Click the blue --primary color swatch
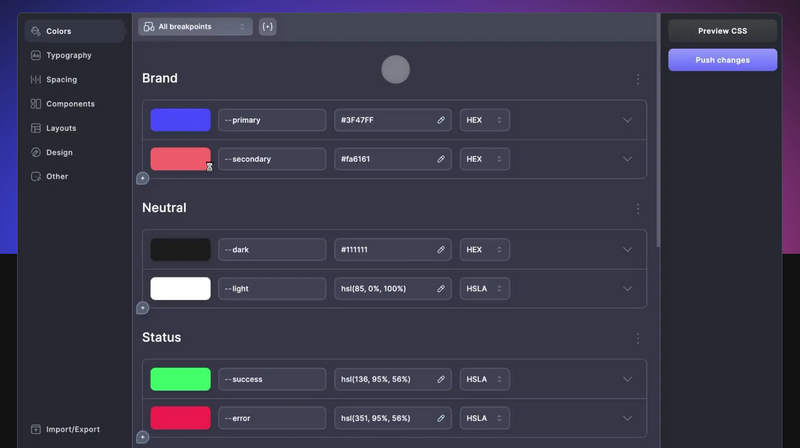This screenshot has height=448, width=800. coord(181,120)
